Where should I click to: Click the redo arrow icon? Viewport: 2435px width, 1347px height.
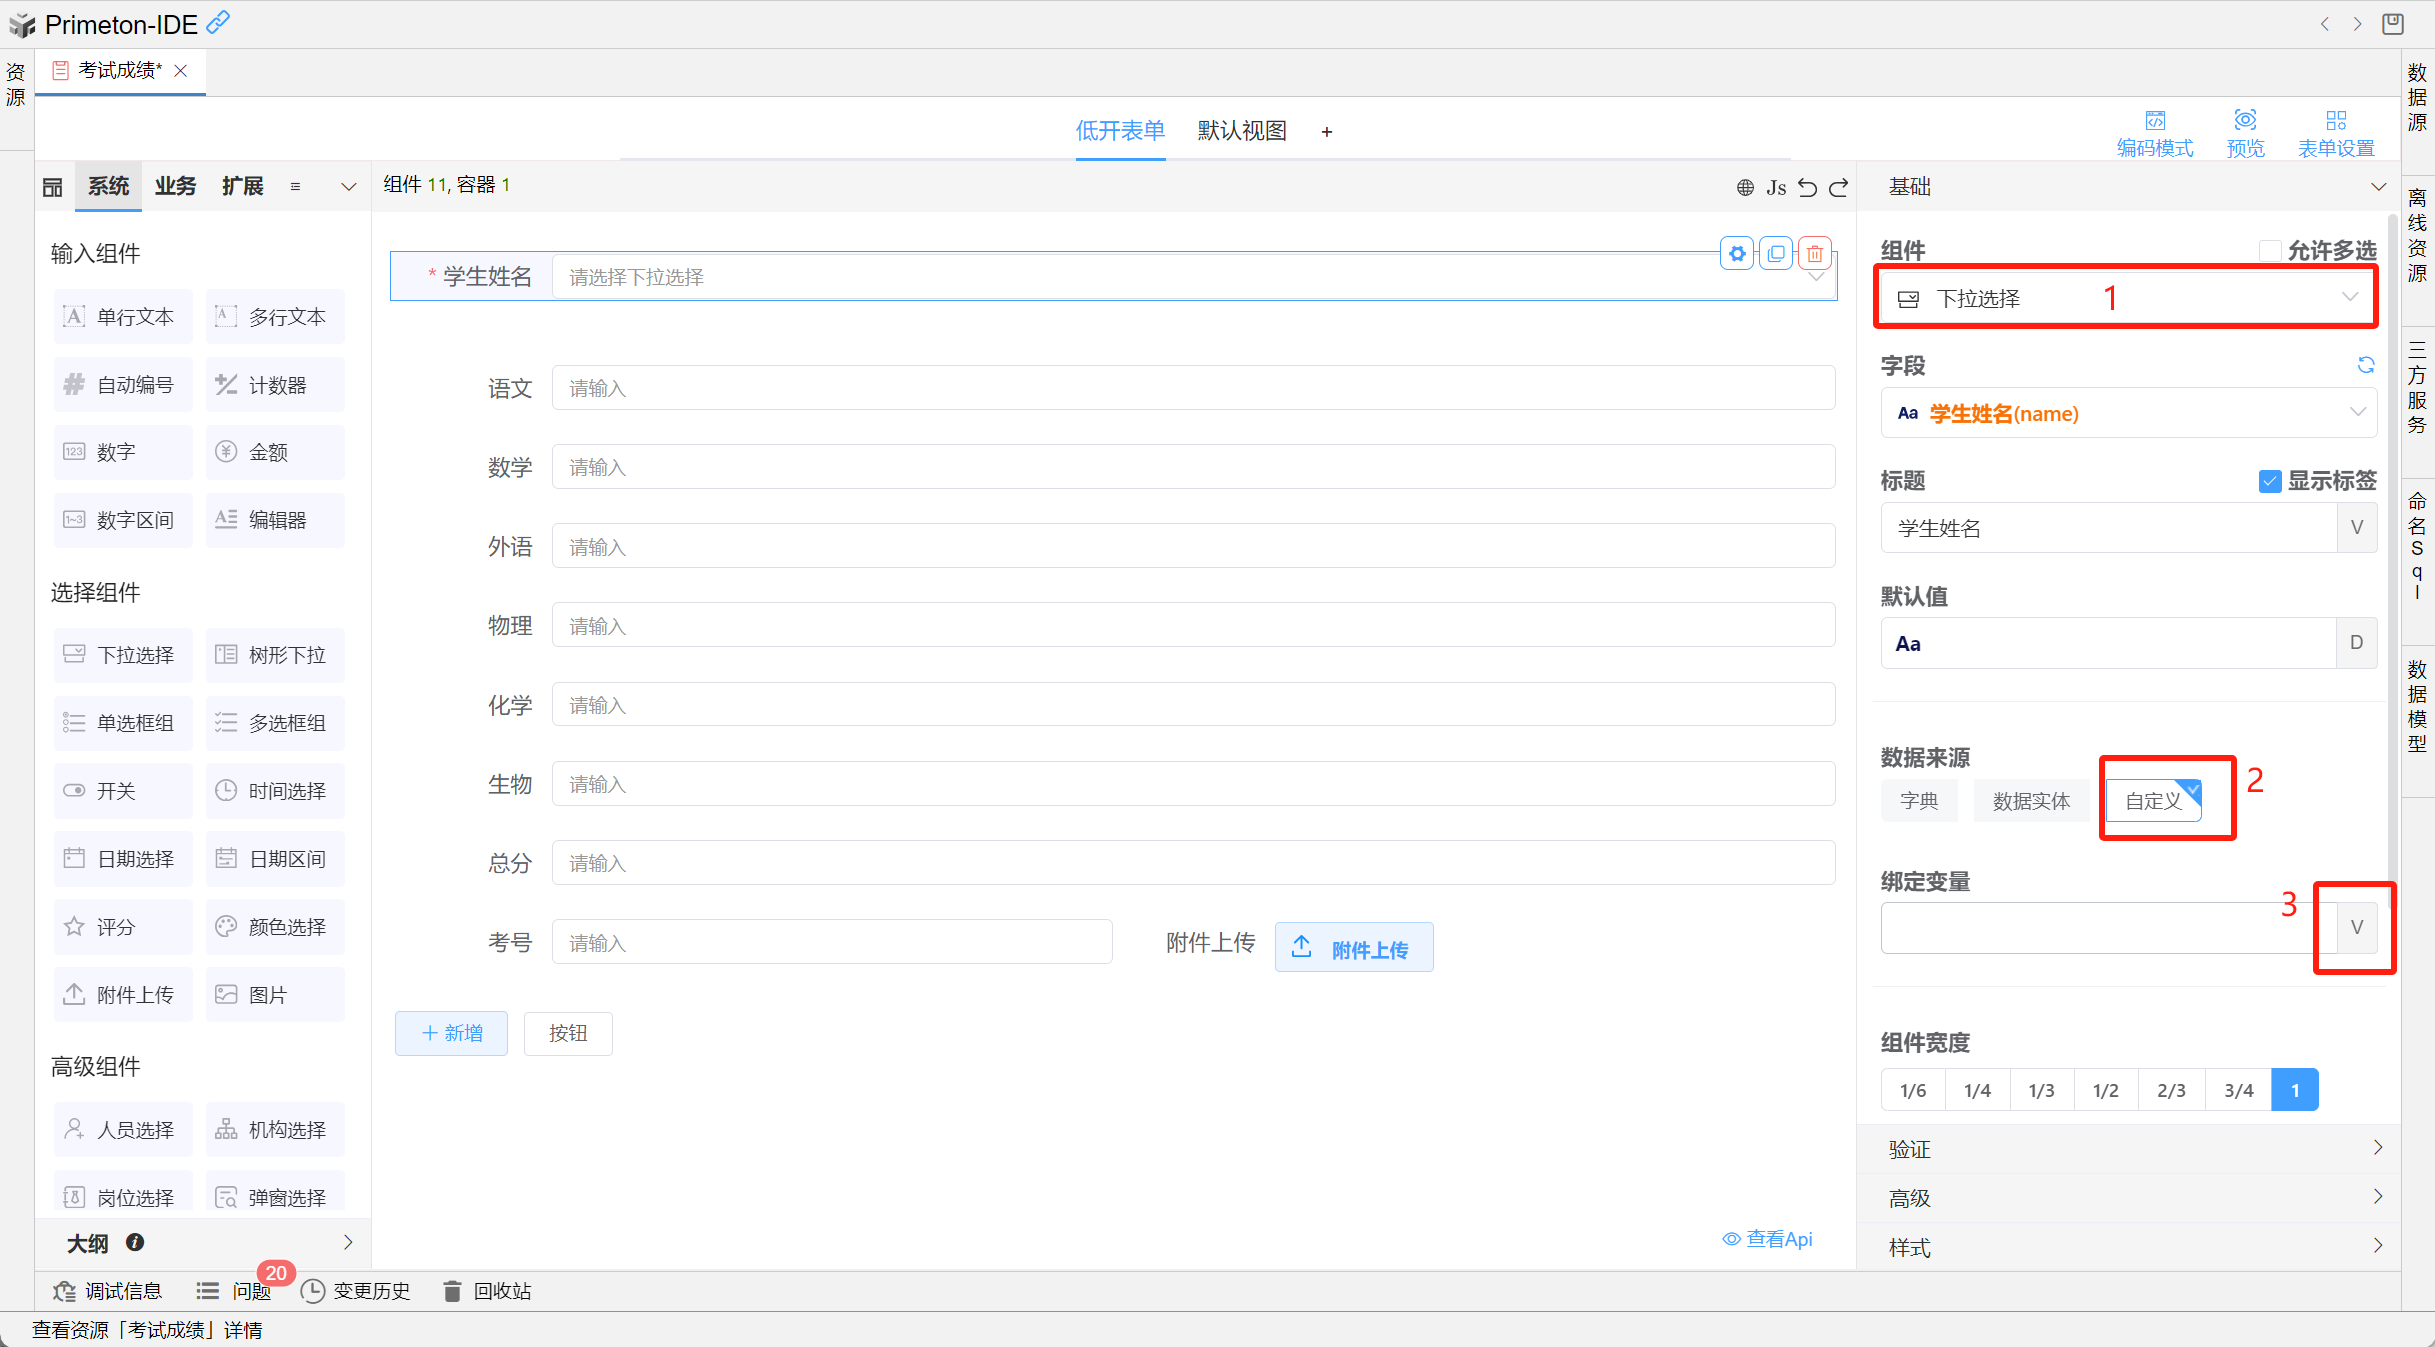click(x=1839, y=187)
